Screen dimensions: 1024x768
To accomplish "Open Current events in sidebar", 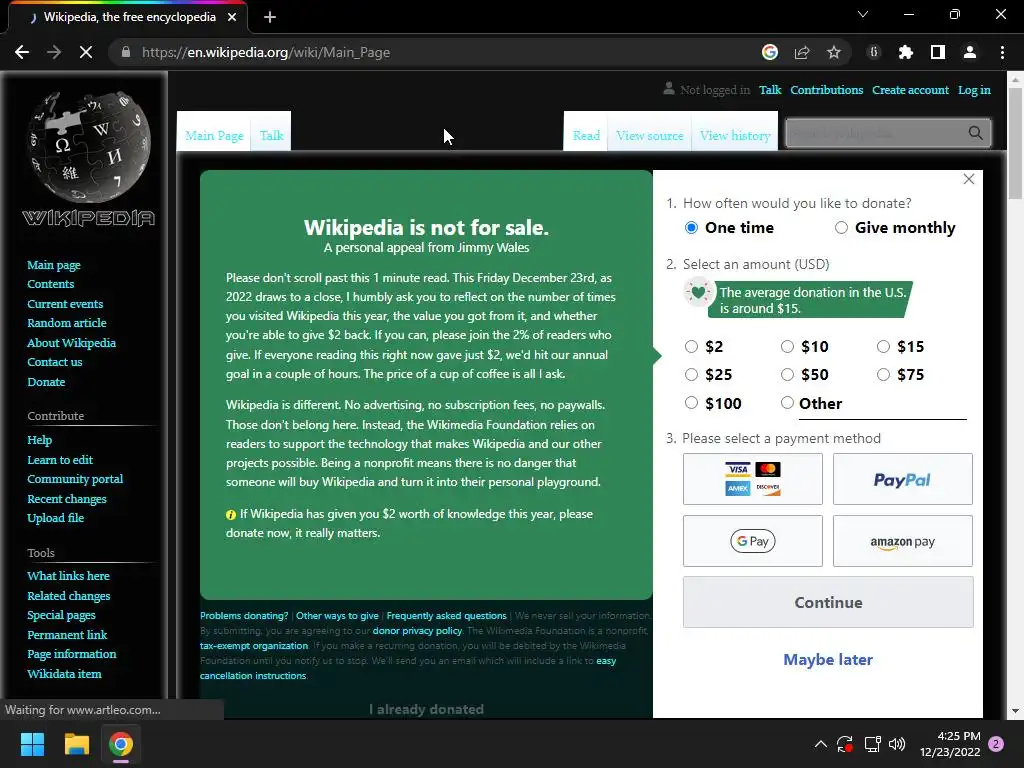I will pos(65,304).
